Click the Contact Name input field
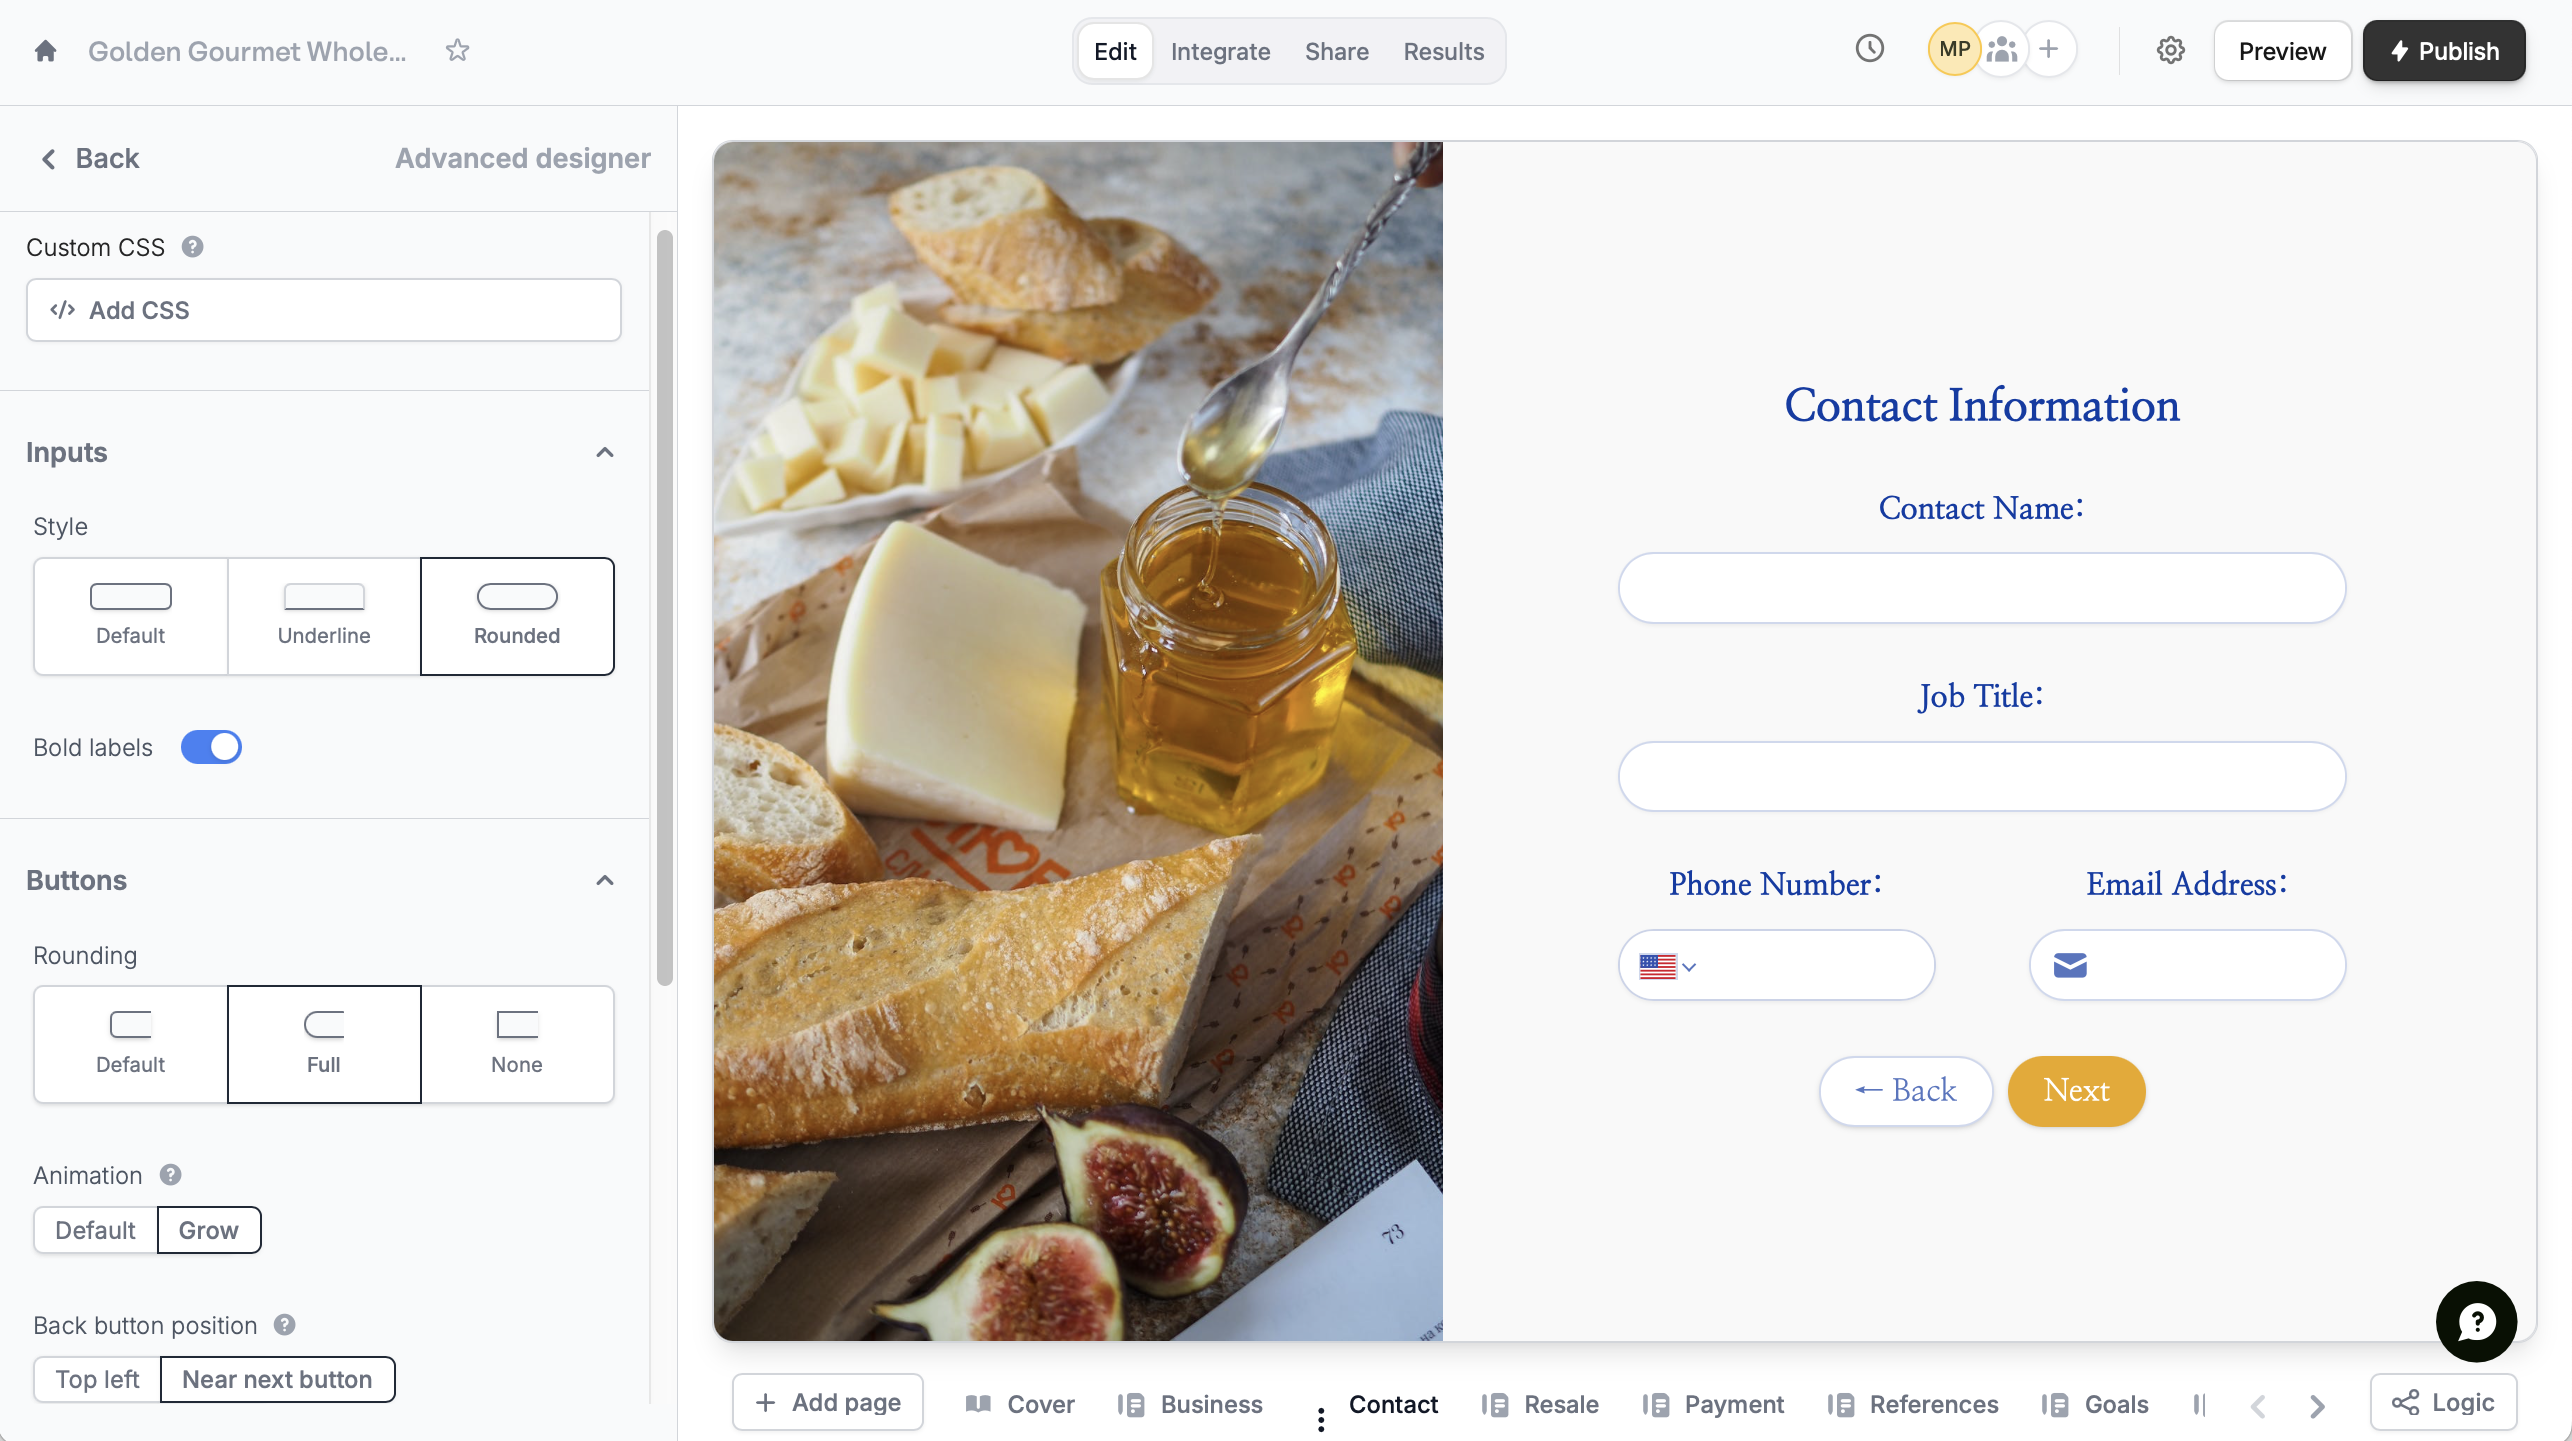The width and height of the screenshot is (2572, 1441). [1981, 588]
